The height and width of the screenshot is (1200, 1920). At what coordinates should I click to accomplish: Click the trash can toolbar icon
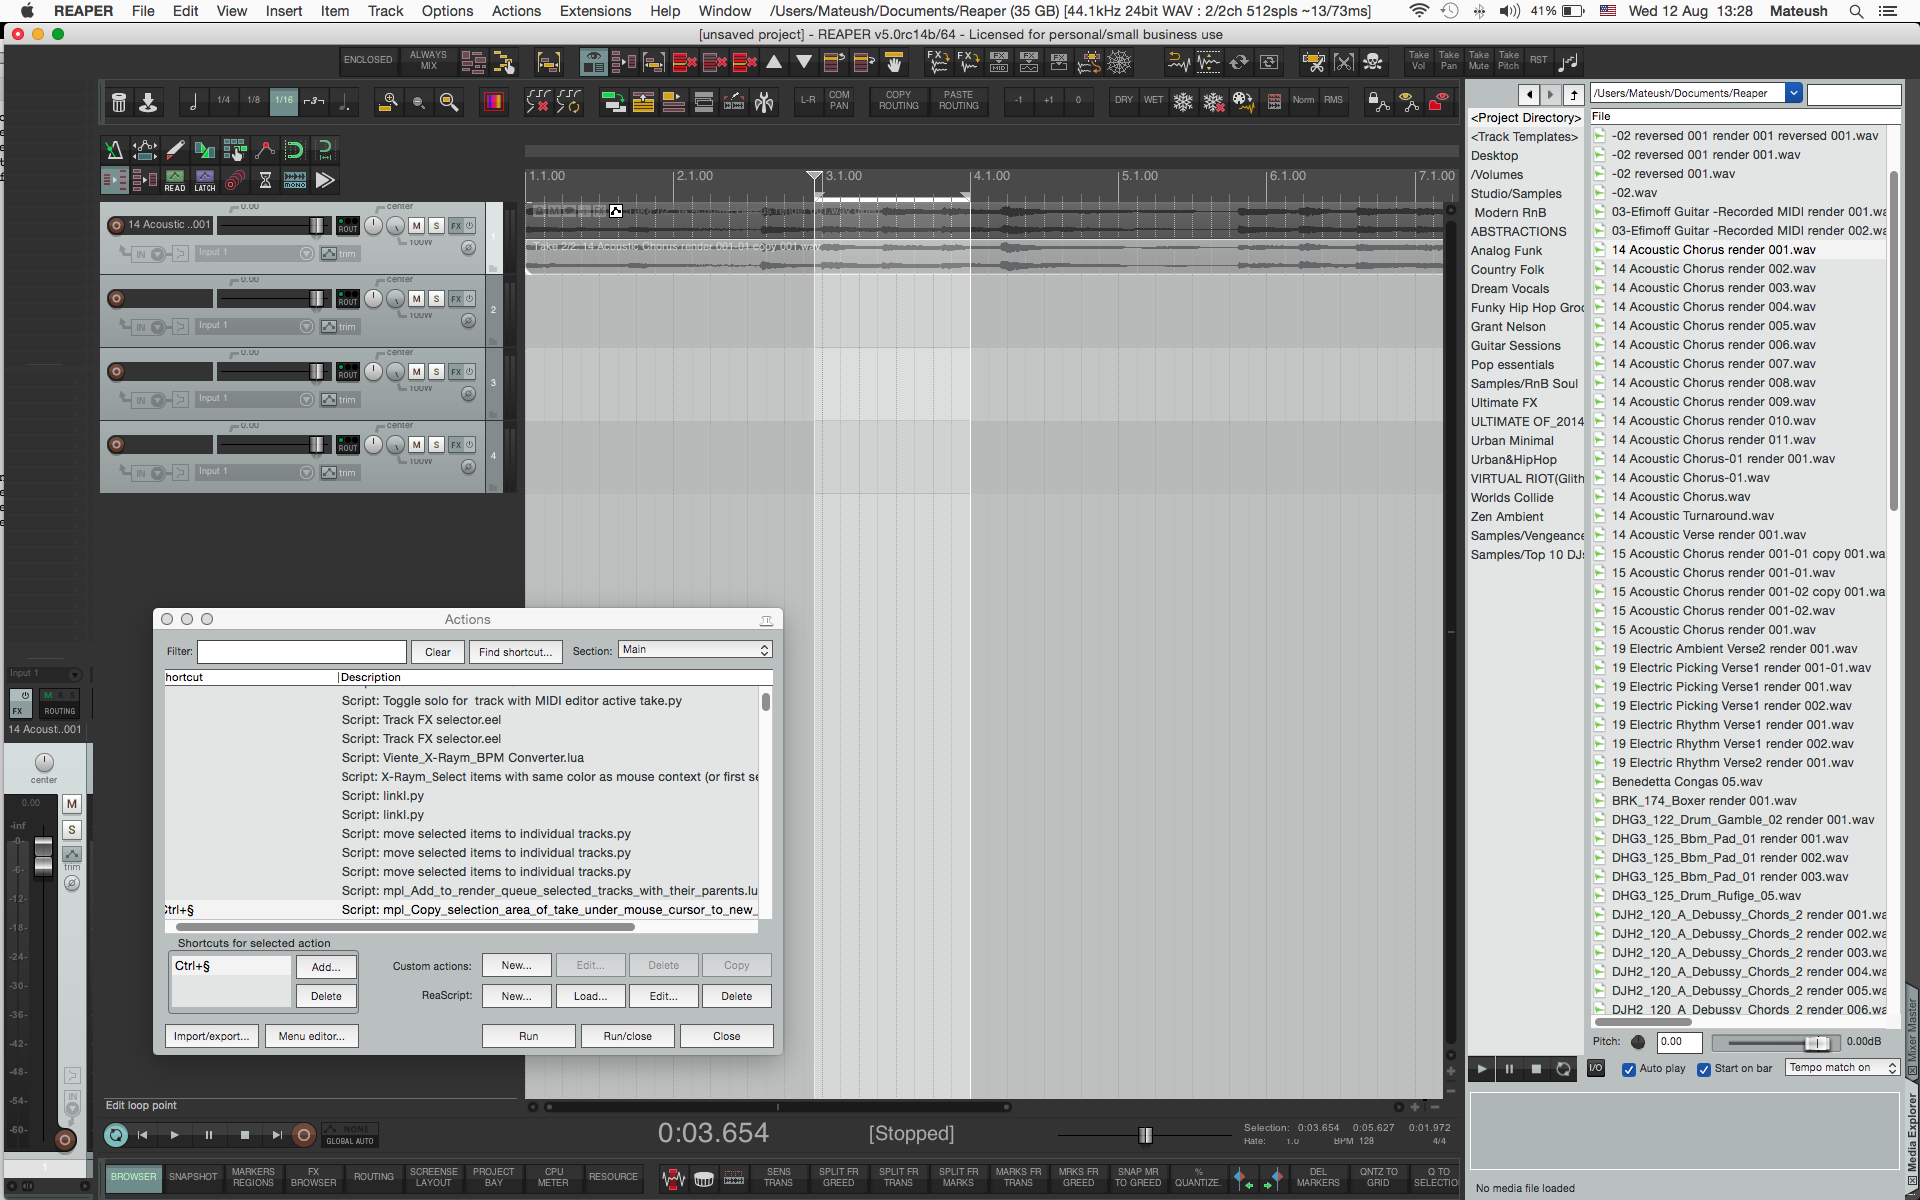(119, 101)
